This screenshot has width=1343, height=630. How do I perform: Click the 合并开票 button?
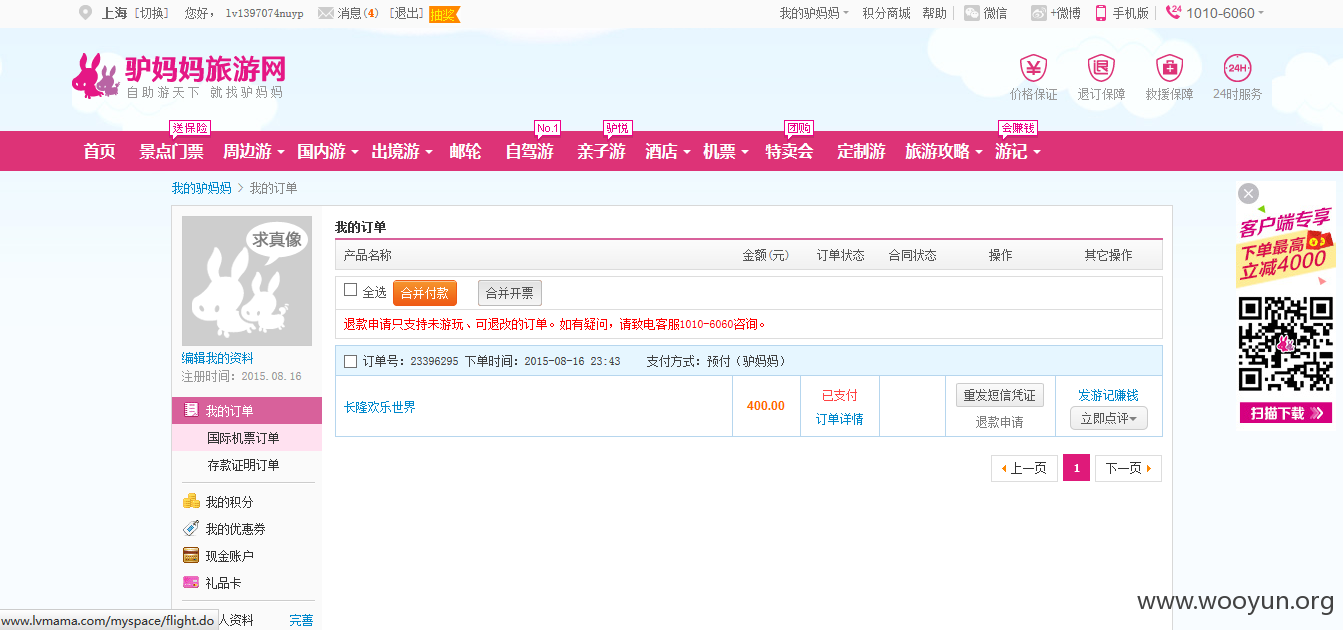[x=510, y=293]
